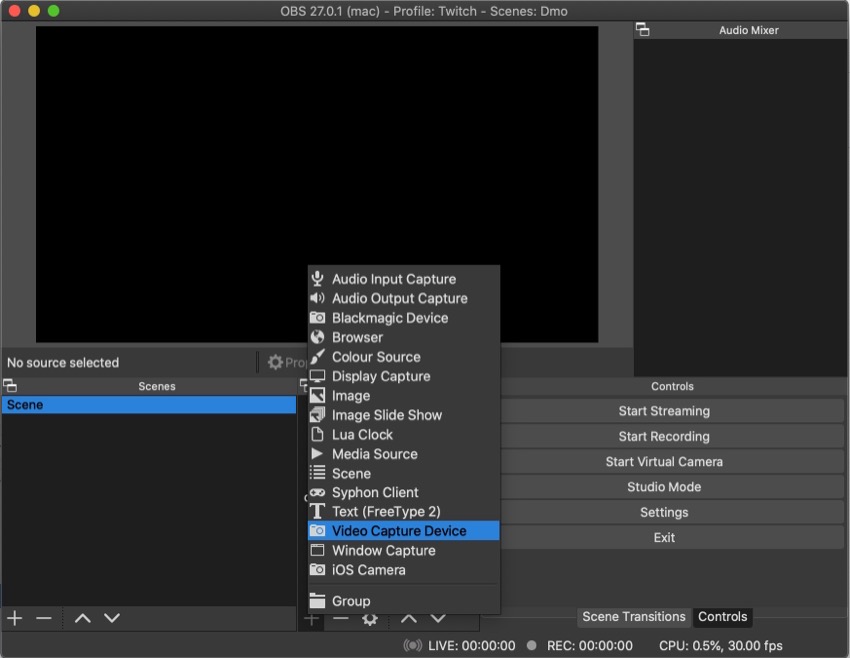The image size is (850, 658).
Task: Select Video Capture Device
Action: point(403,531)
